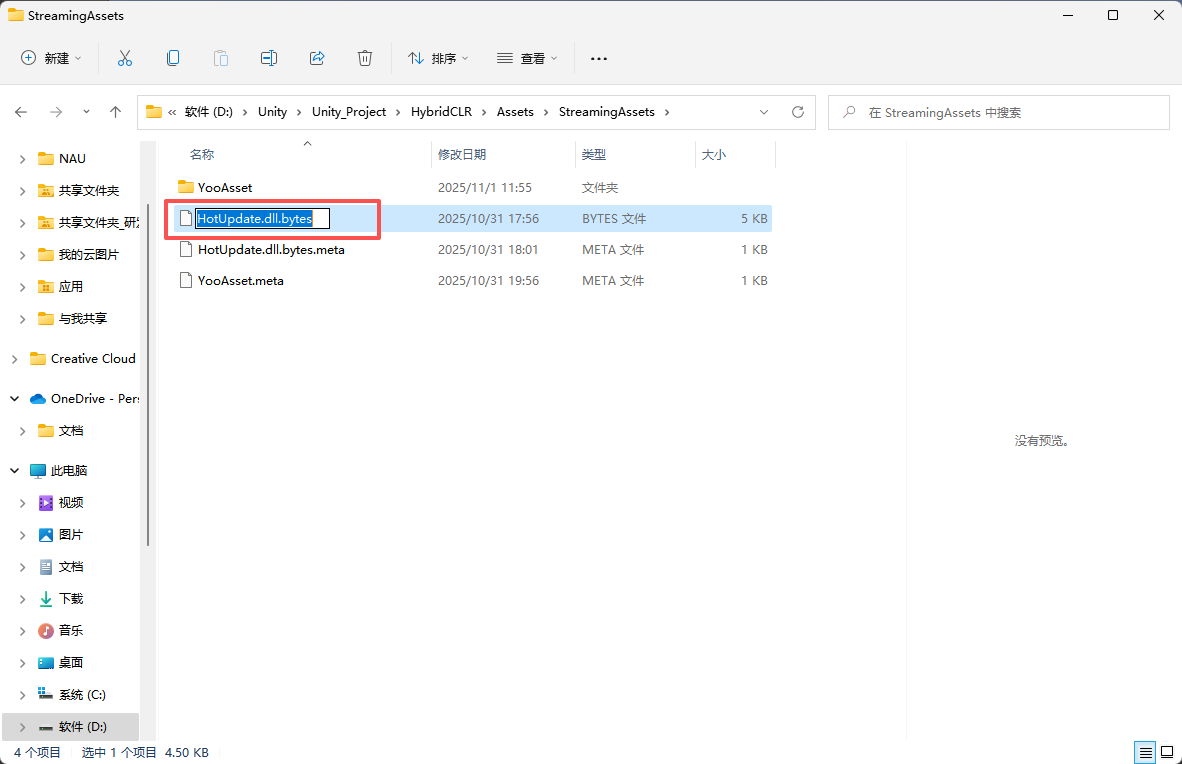Select NAU folder in navigation pane
Viewport: 1182px width, 764px height.
(72, 158)
